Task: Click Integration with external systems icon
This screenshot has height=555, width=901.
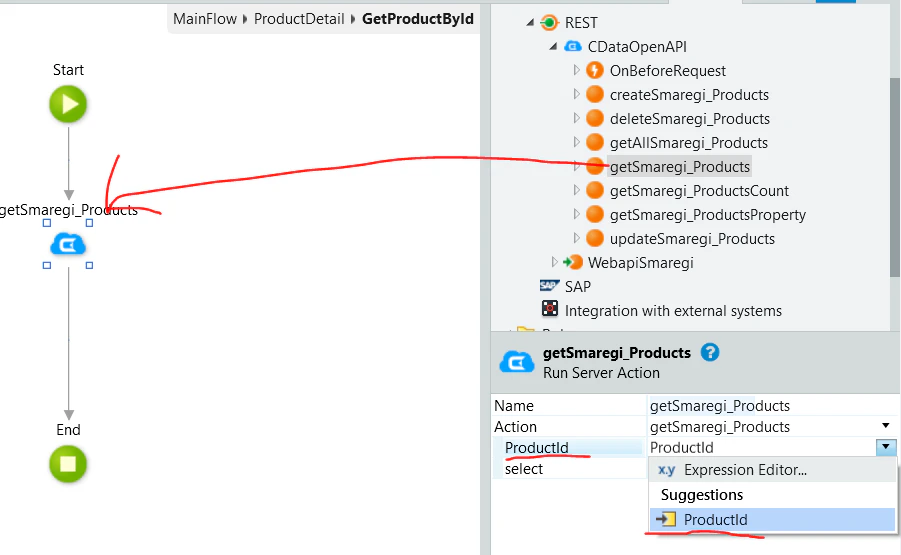Action: [x=550, y=309]
